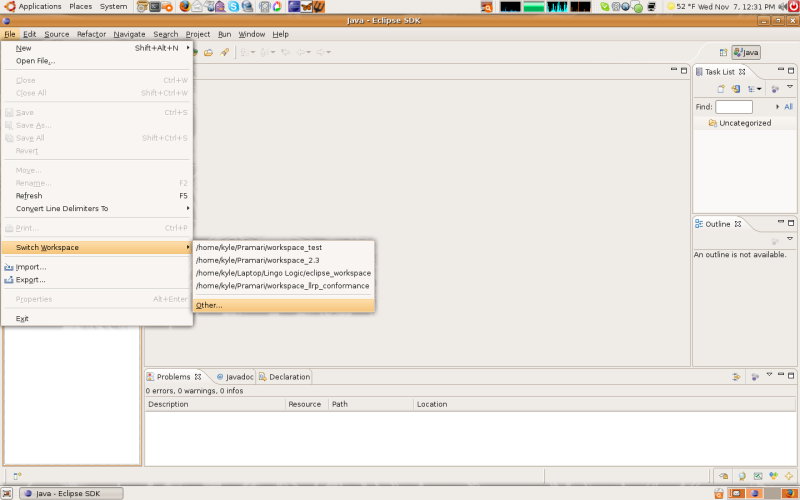The width and height of the screenshot is (800, 500).
Task: Click the shutdown power icon in top panel
Action: [793, 7]
